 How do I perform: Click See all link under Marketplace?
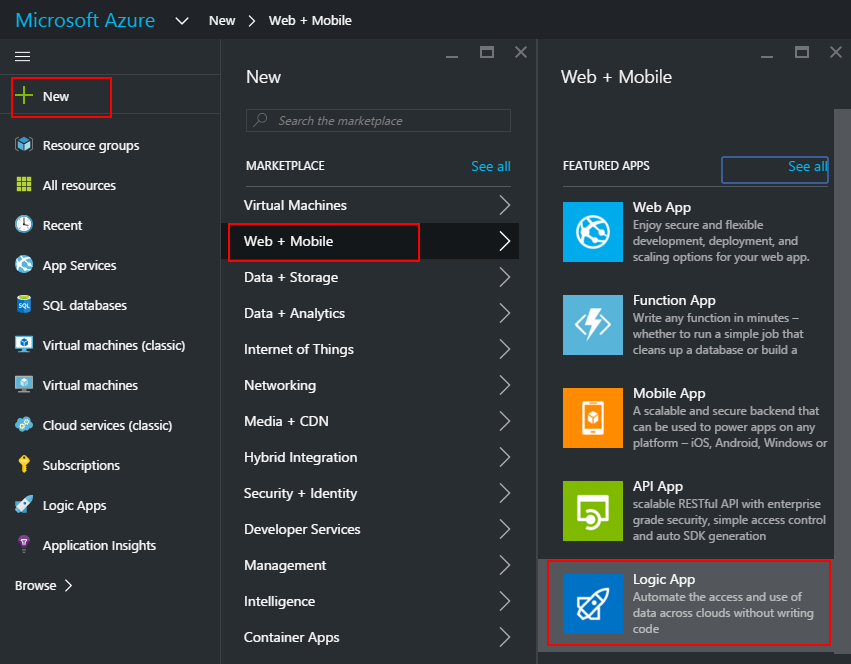point(490,166)
